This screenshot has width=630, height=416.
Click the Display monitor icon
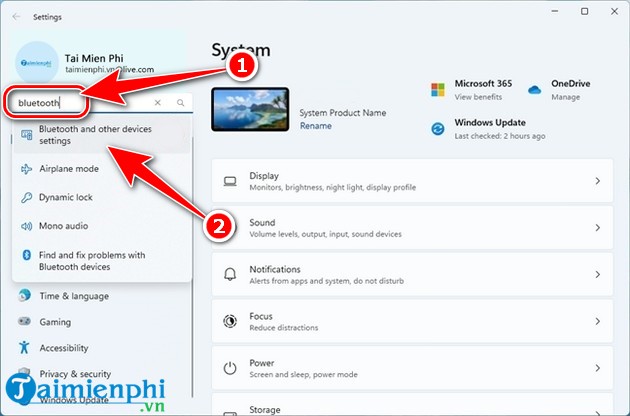pyautogui.click(x=230, y=181)
